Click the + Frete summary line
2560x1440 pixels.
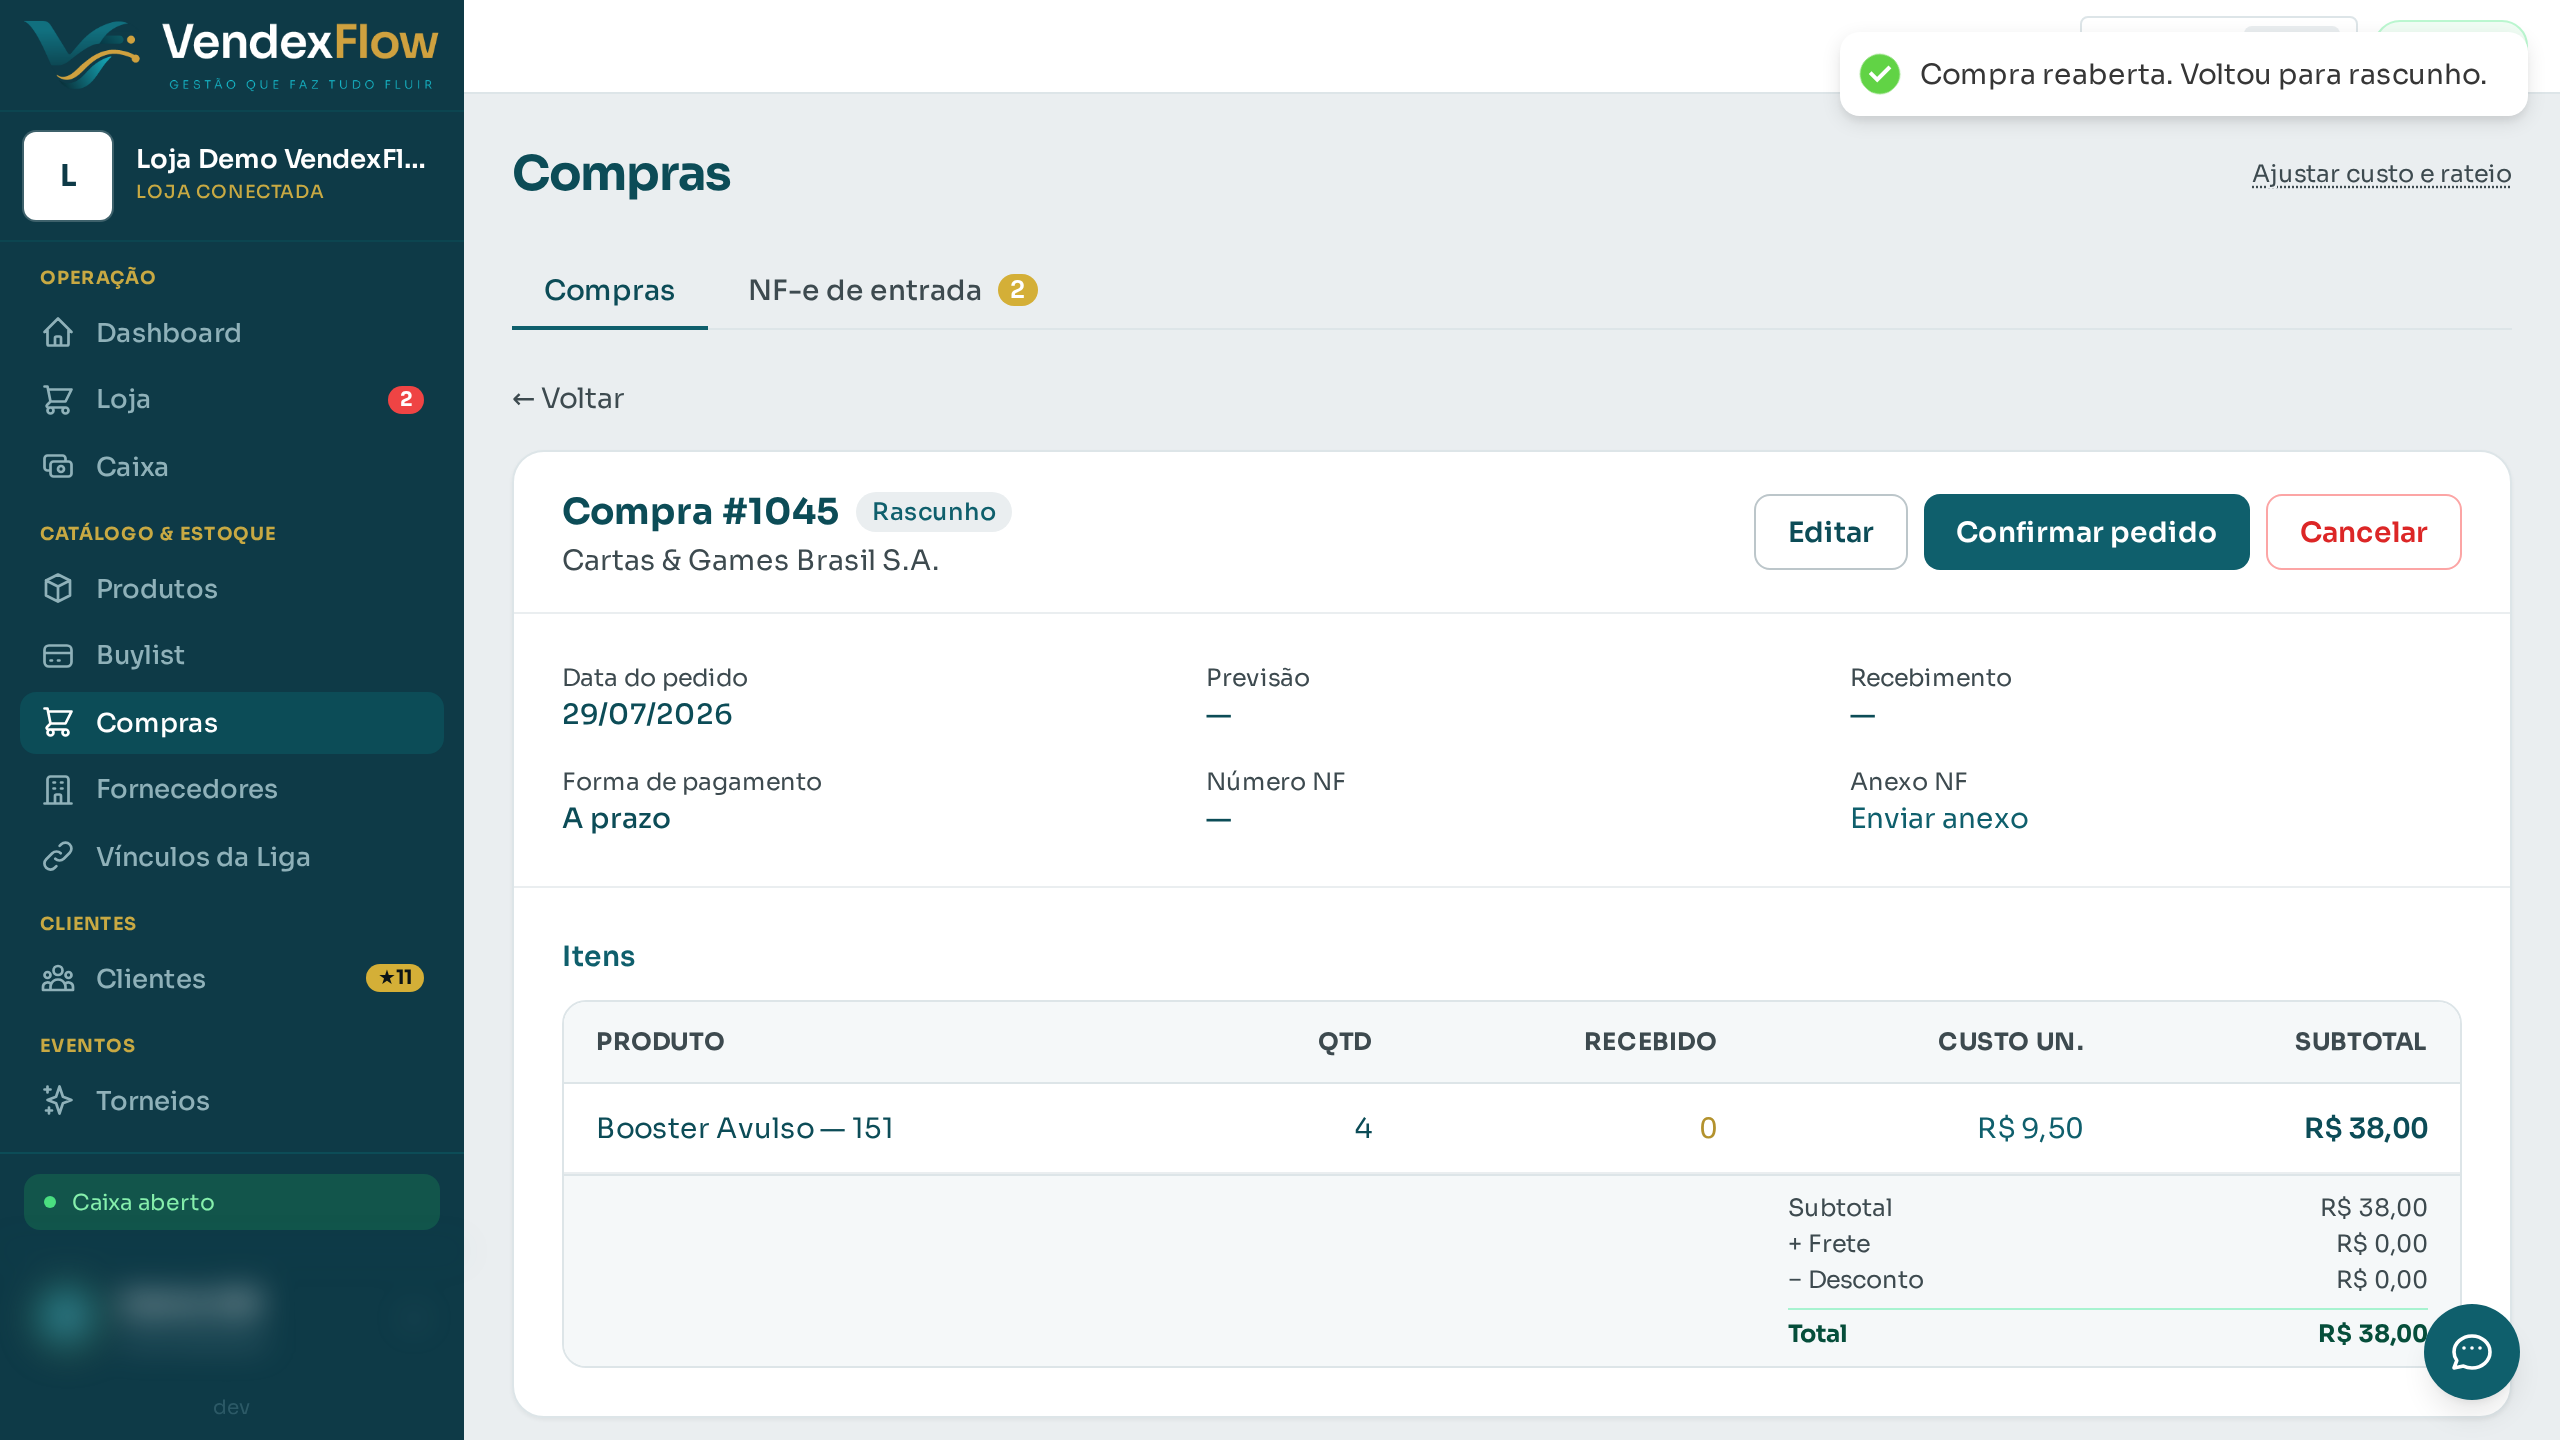2107,1243
